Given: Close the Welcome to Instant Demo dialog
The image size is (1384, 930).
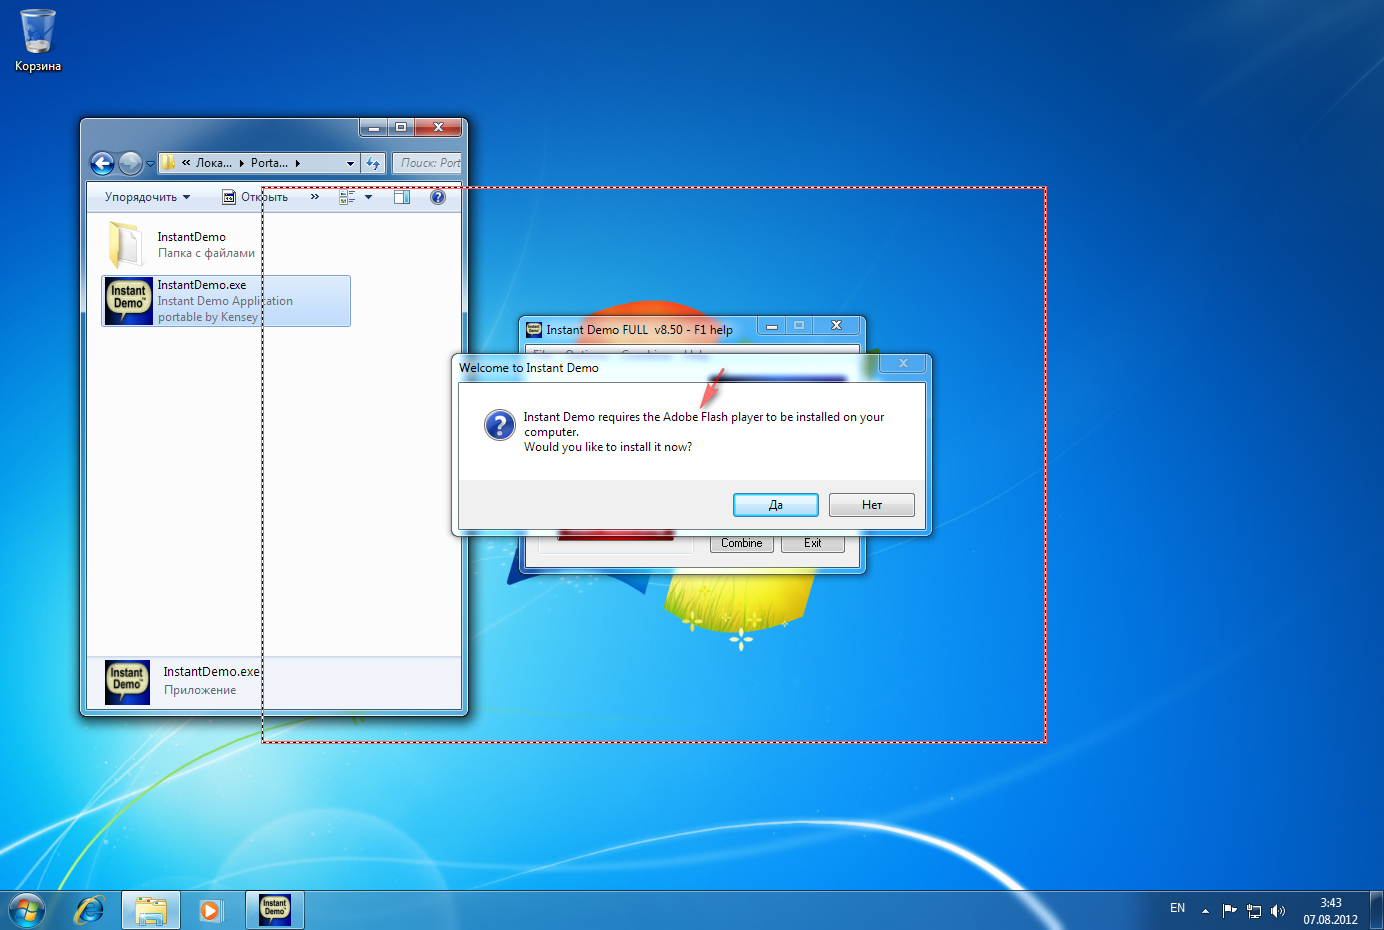Looking at the screenshot, I should (903, 364).
